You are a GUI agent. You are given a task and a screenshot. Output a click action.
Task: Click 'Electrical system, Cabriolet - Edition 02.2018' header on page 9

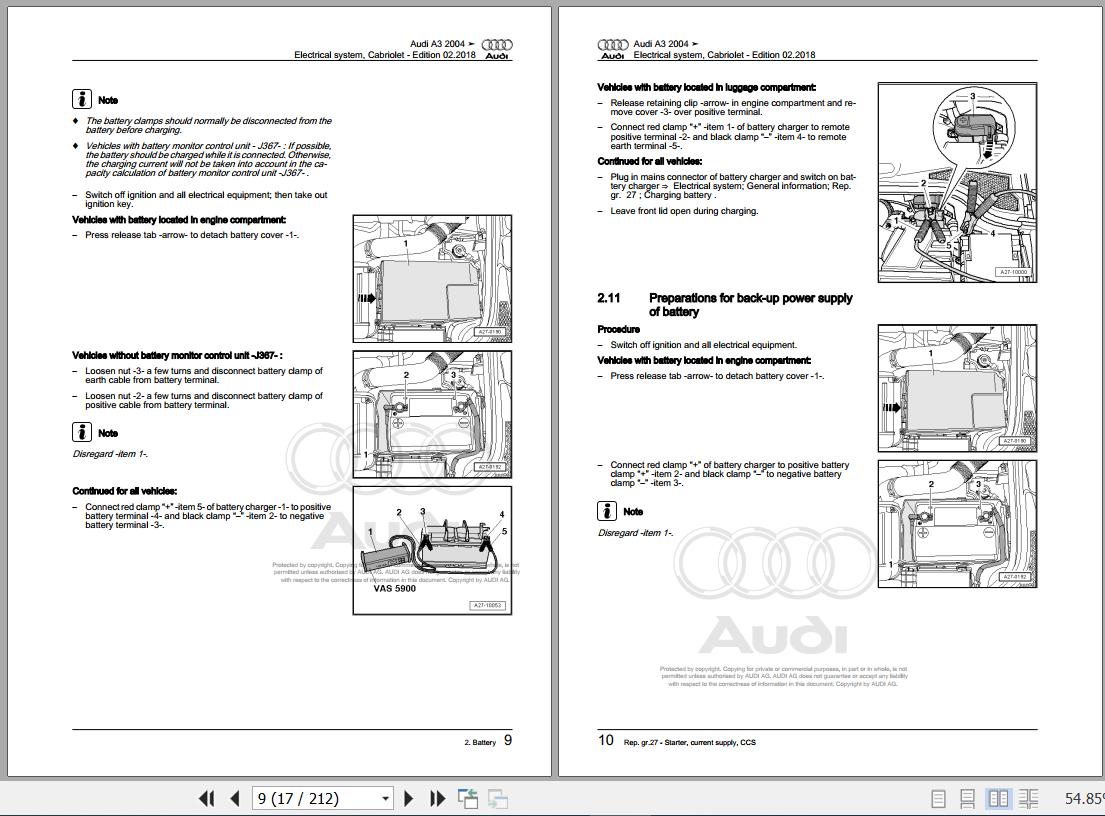(385, 54)
